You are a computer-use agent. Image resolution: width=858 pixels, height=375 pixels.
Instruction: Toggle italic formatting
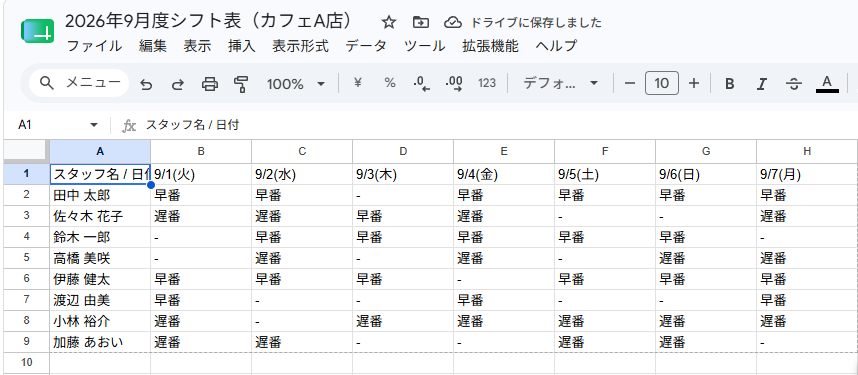click(761, 84)
